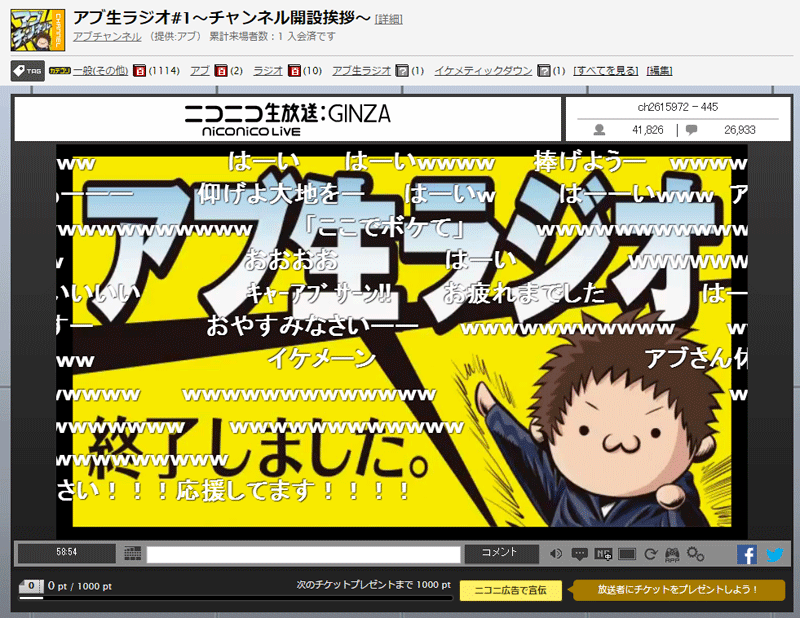The height and width of the screenshot is (618, 800).
Task: Click the ニコニコ広告で宣伝 button
Action: [x=511, y=590]
